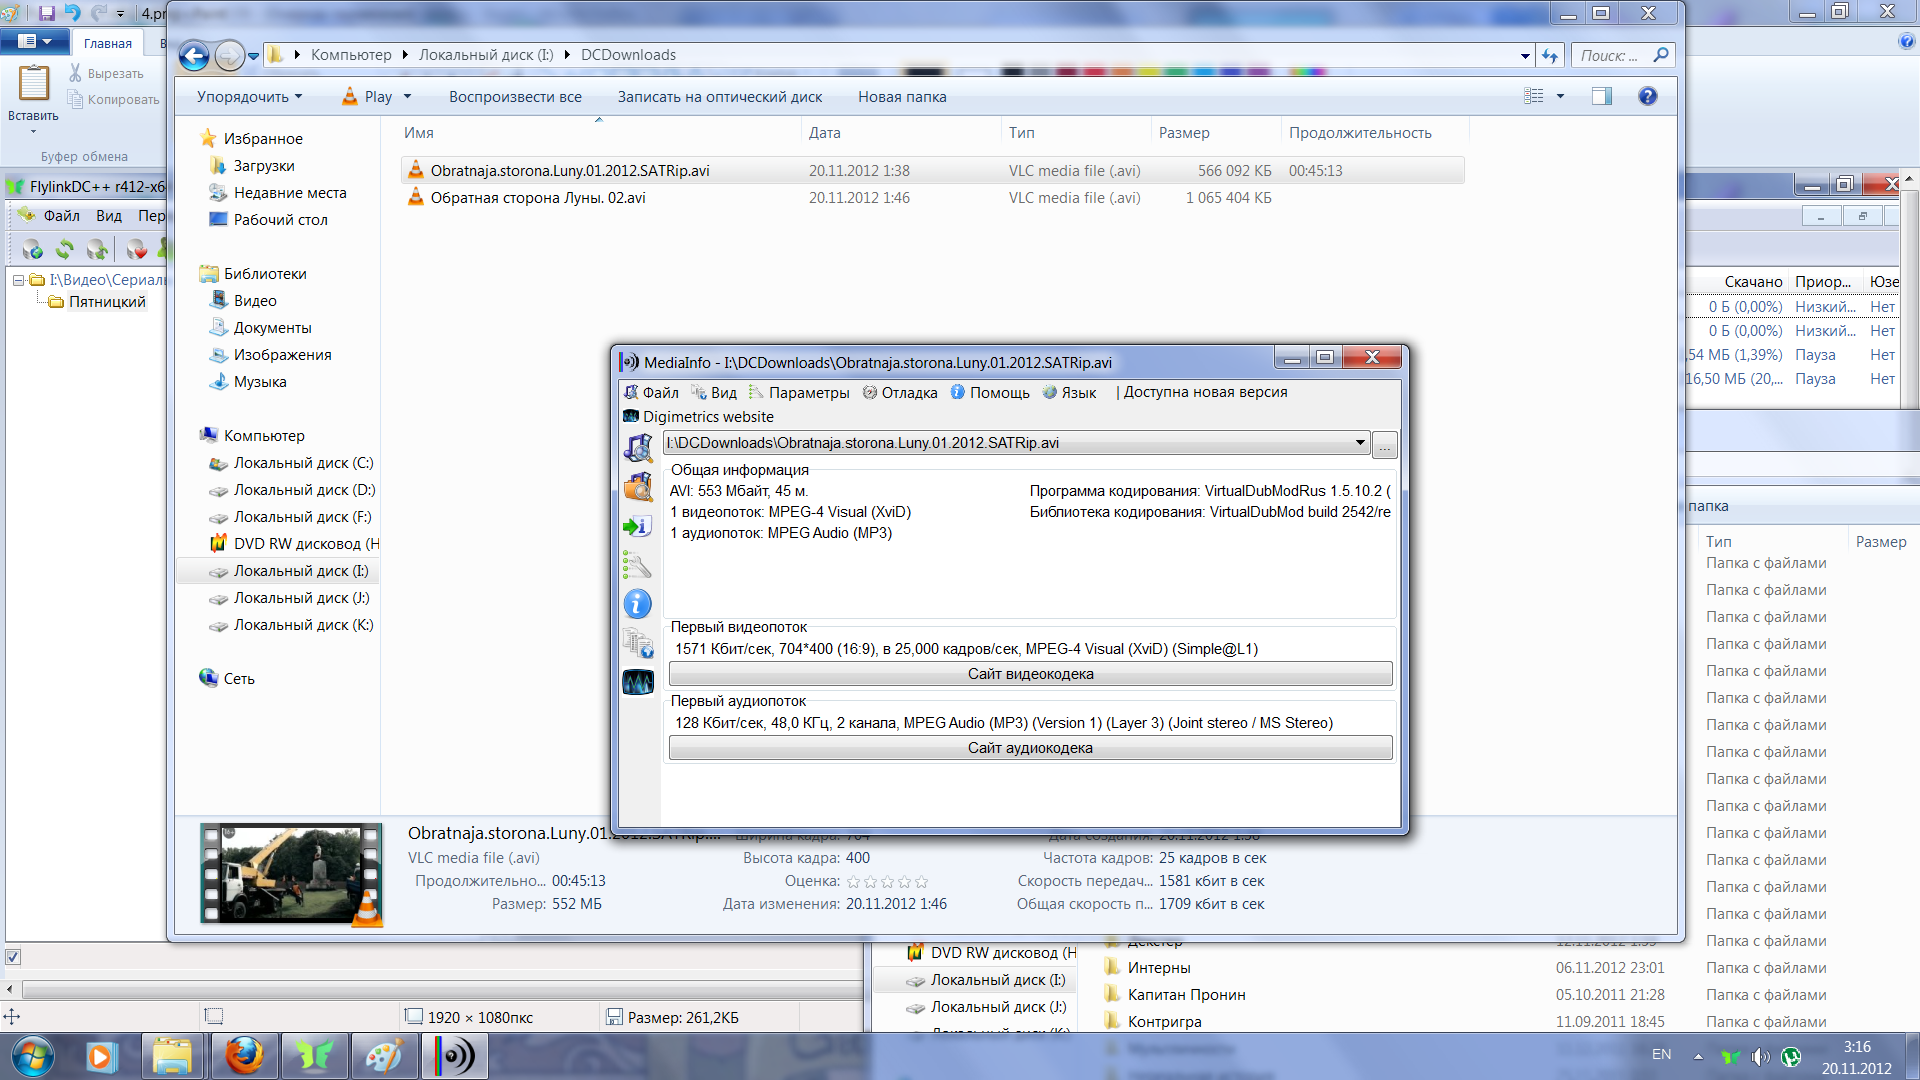Click the star rating in the details pane

pos(887,882)
